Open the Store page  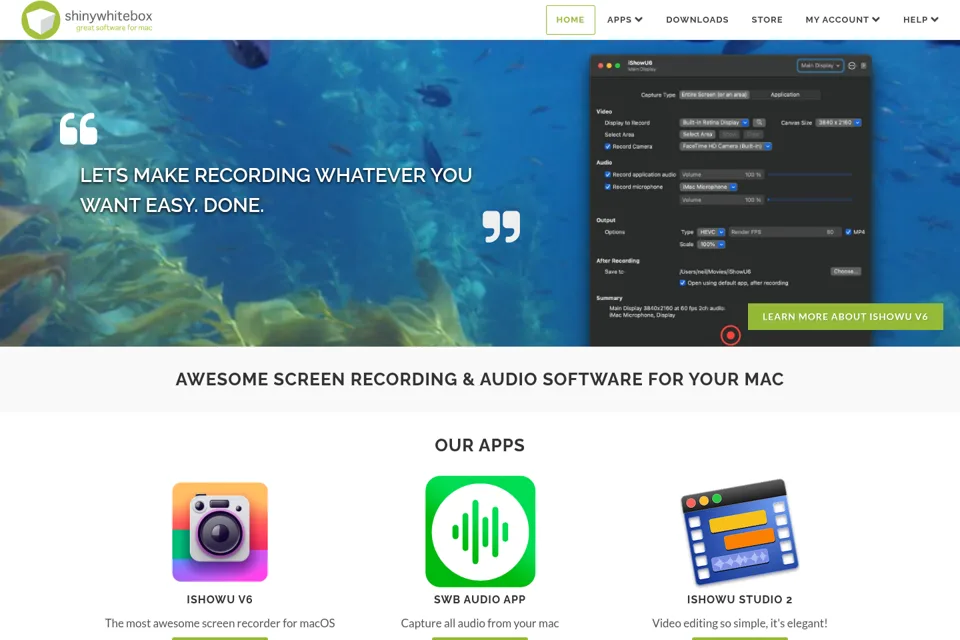767,20
